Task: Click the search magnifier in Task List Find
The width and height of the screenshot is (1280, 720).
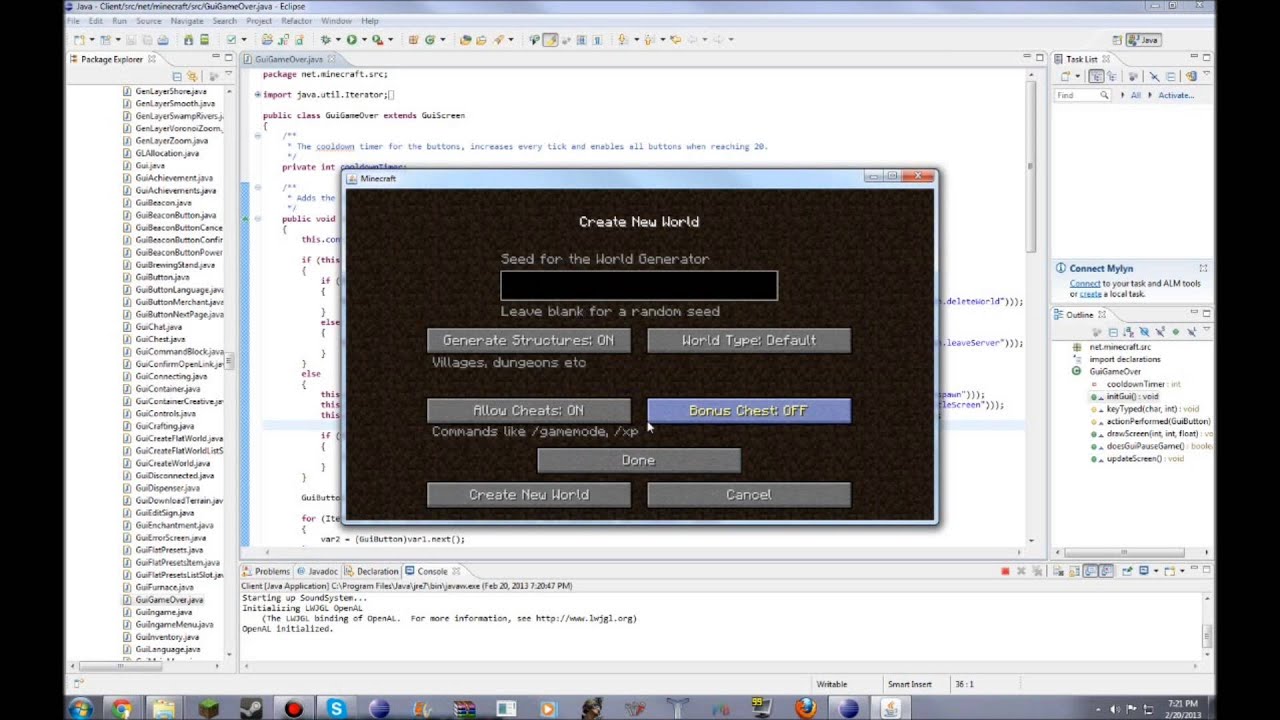Action: [1104, 95]
